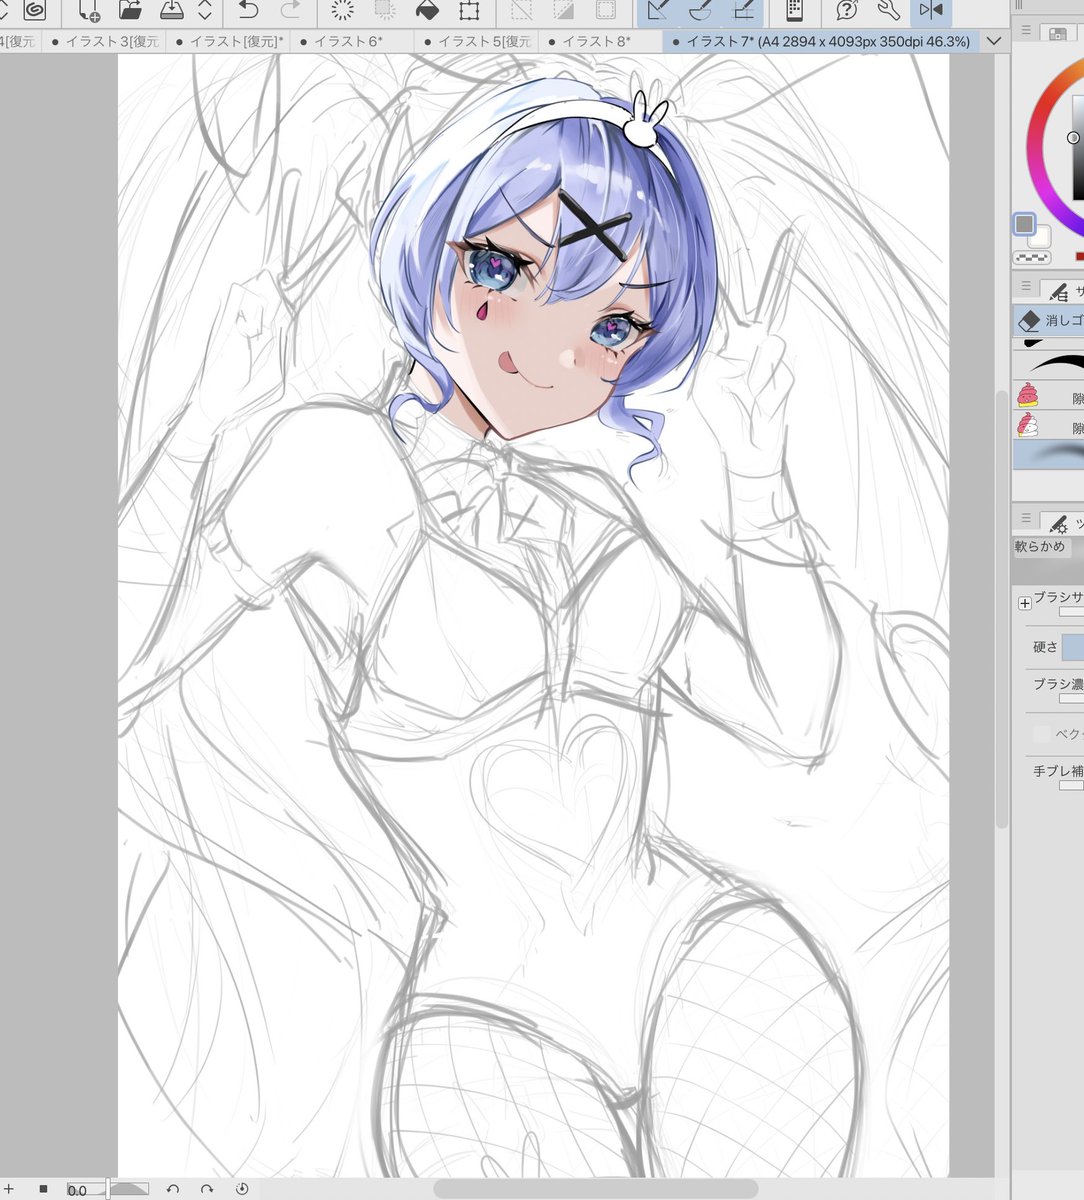Click the Open file folder icon

point(130,11)
